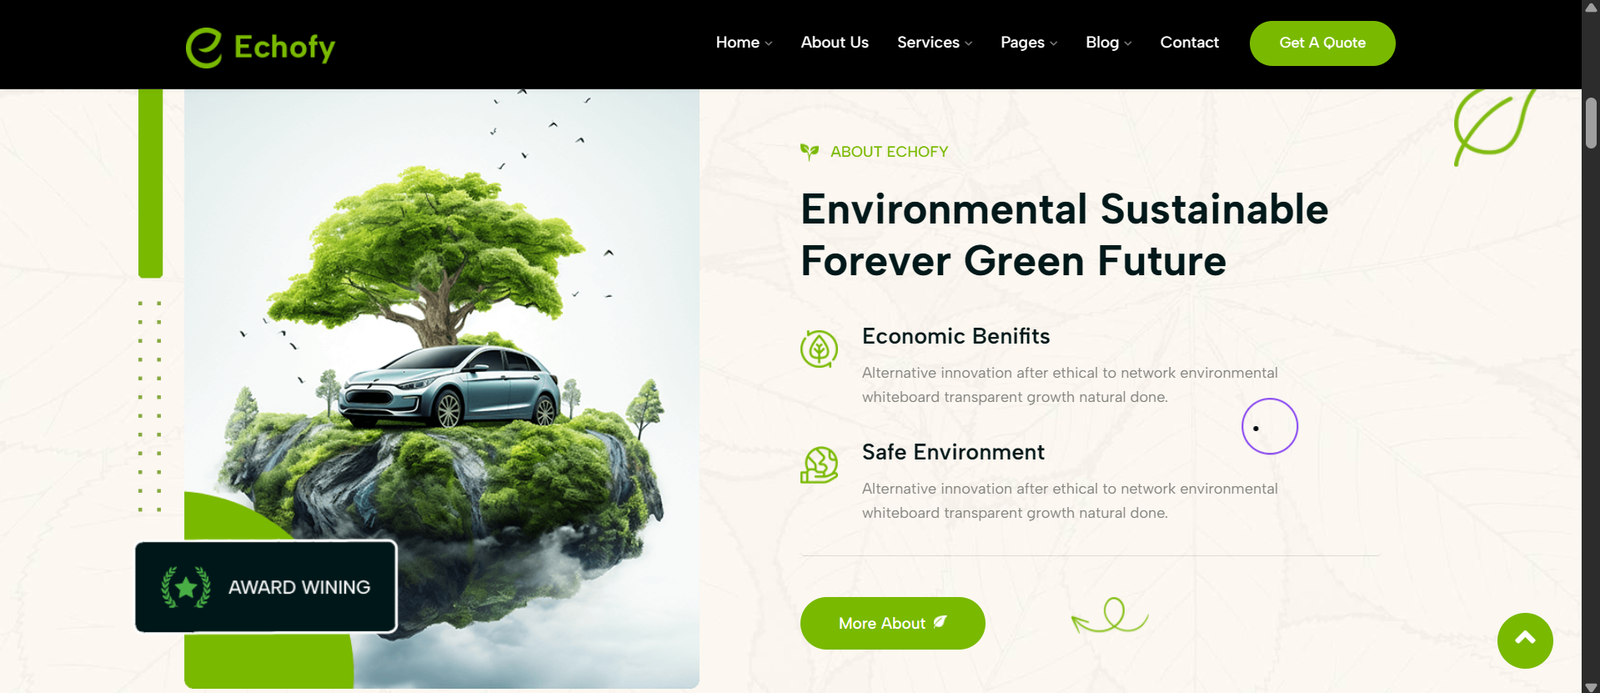Click the decorative leaf outline at top right
This screenshot has width=1600, height=693.
[x=1494, y=127]
